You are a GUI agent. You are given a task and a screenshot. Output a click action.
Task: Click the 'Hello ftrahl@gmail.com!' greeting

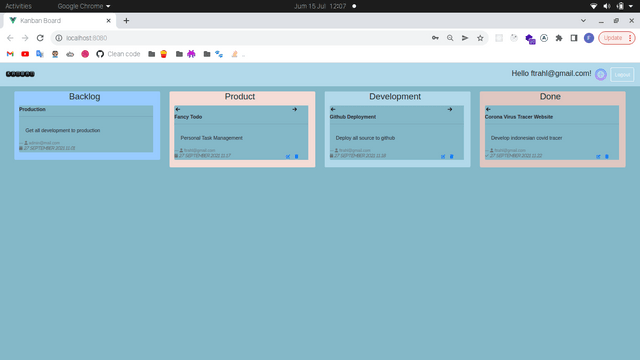pos(551,73)
